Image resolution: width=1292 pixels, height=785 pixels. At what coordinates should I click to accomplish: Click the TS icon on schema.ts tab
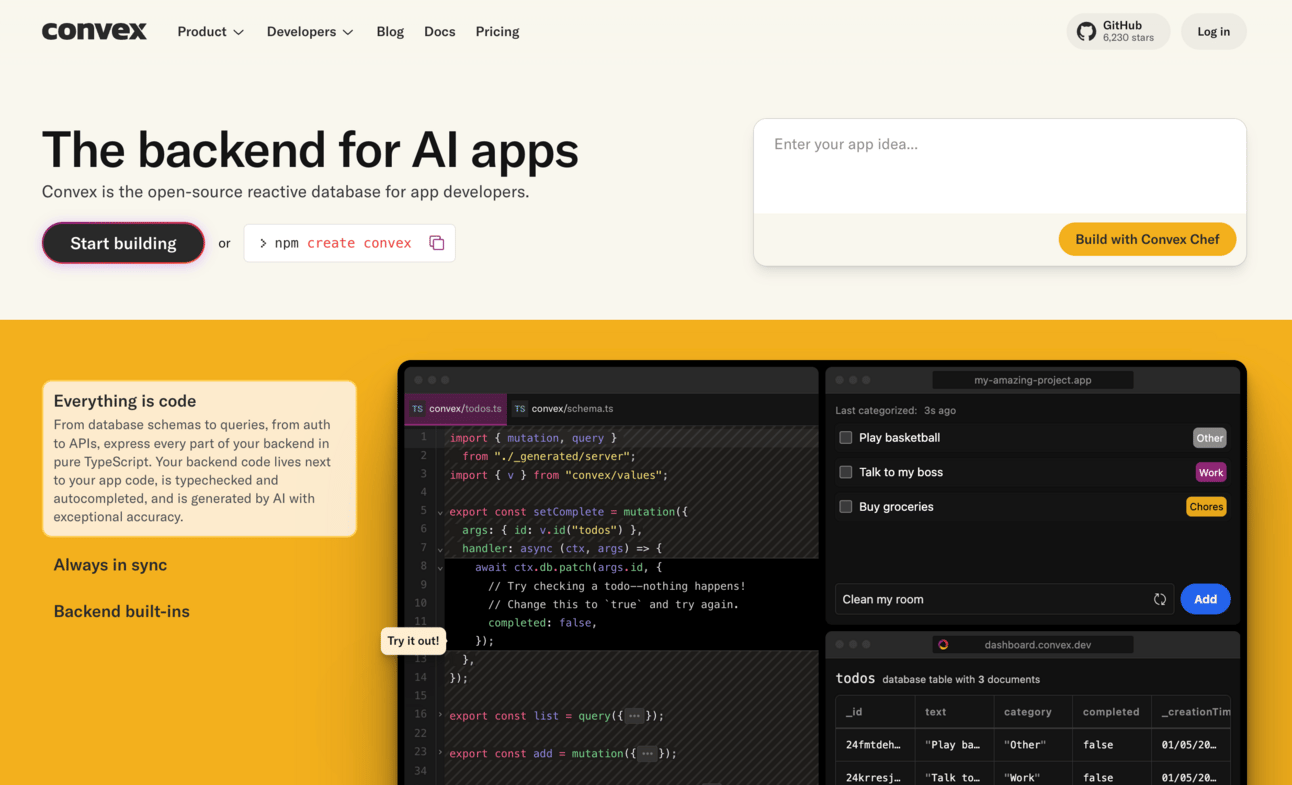520,409
